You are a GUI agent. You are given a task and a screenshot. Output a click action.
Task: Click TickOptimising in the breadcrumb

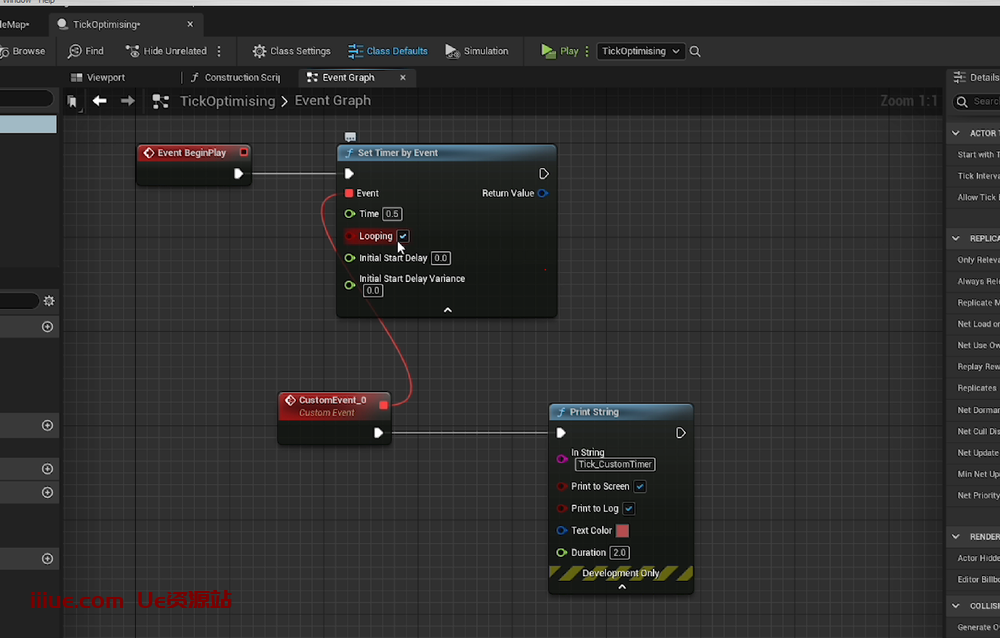[227, 101]
